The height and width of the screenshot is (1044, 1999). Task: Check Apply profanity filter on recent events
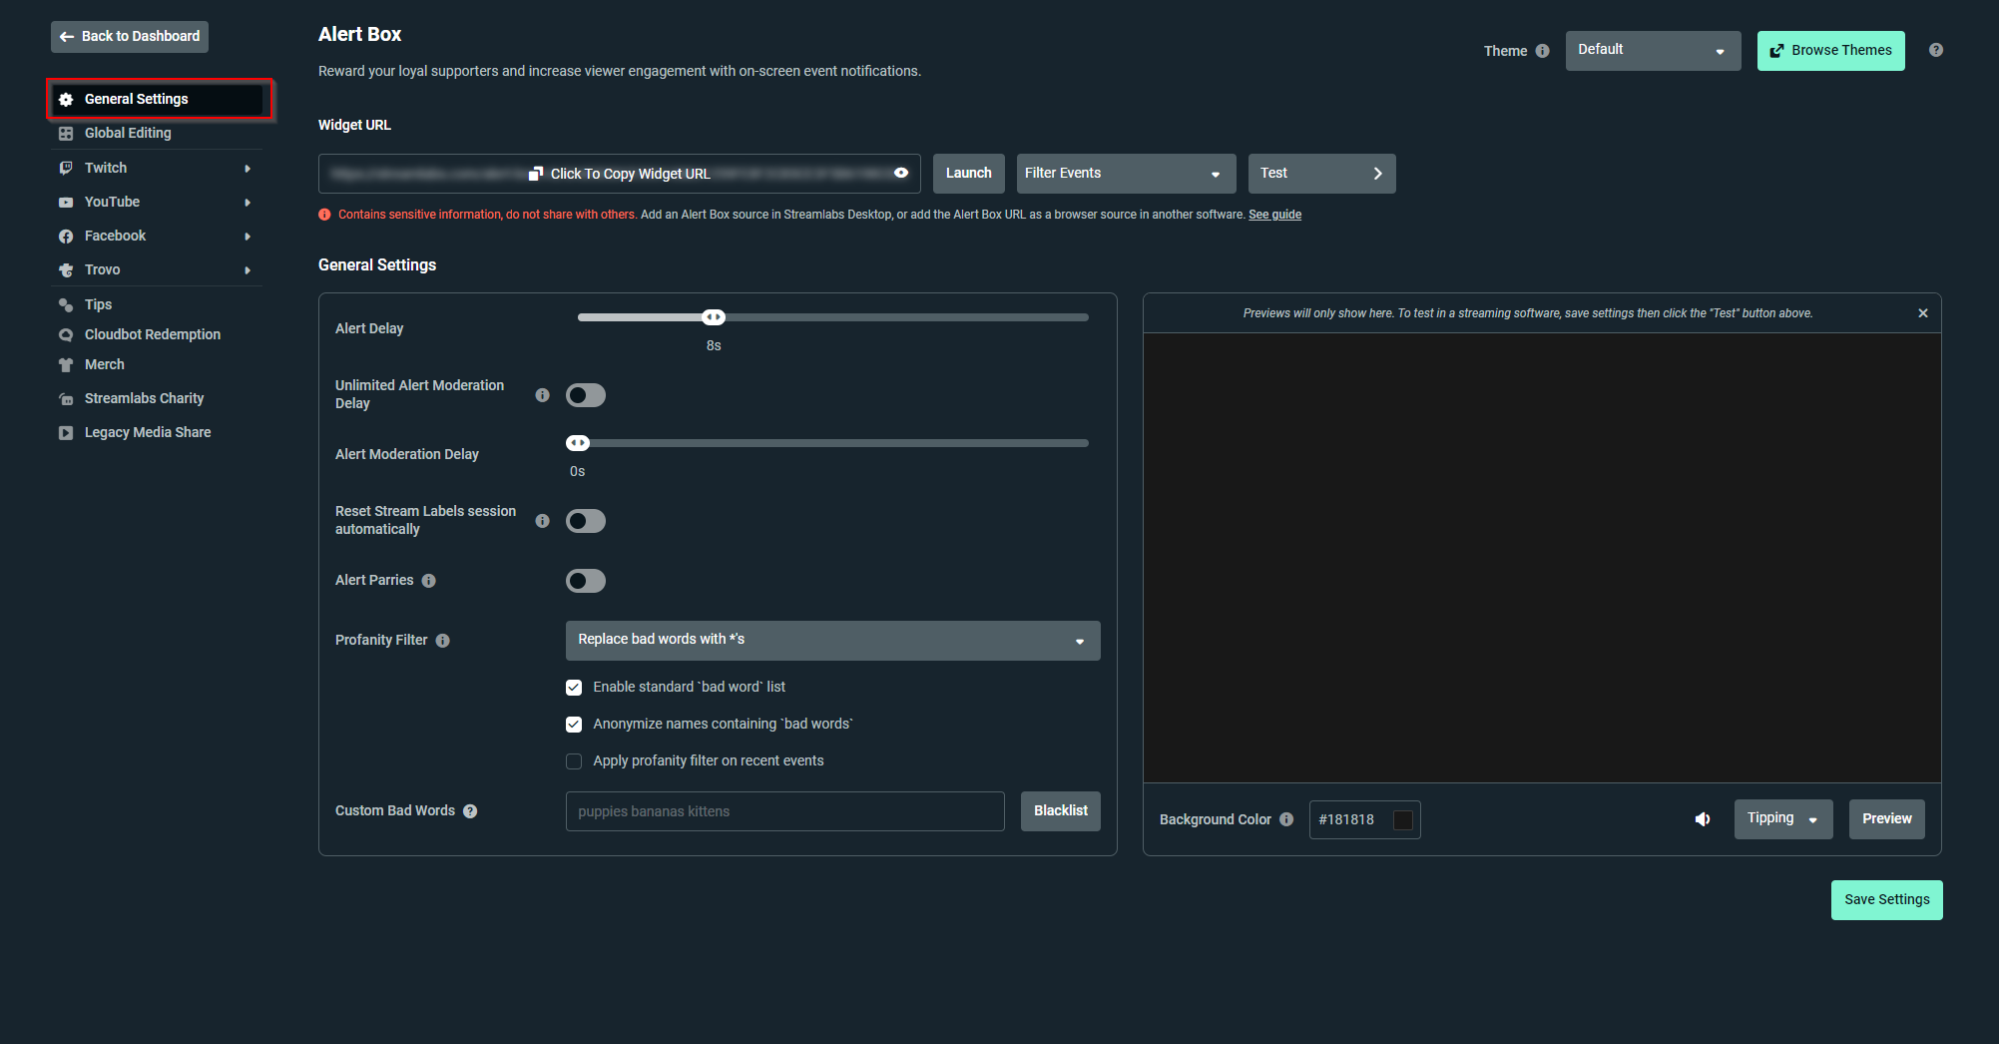pyautogui.click(x=574, y=761)
